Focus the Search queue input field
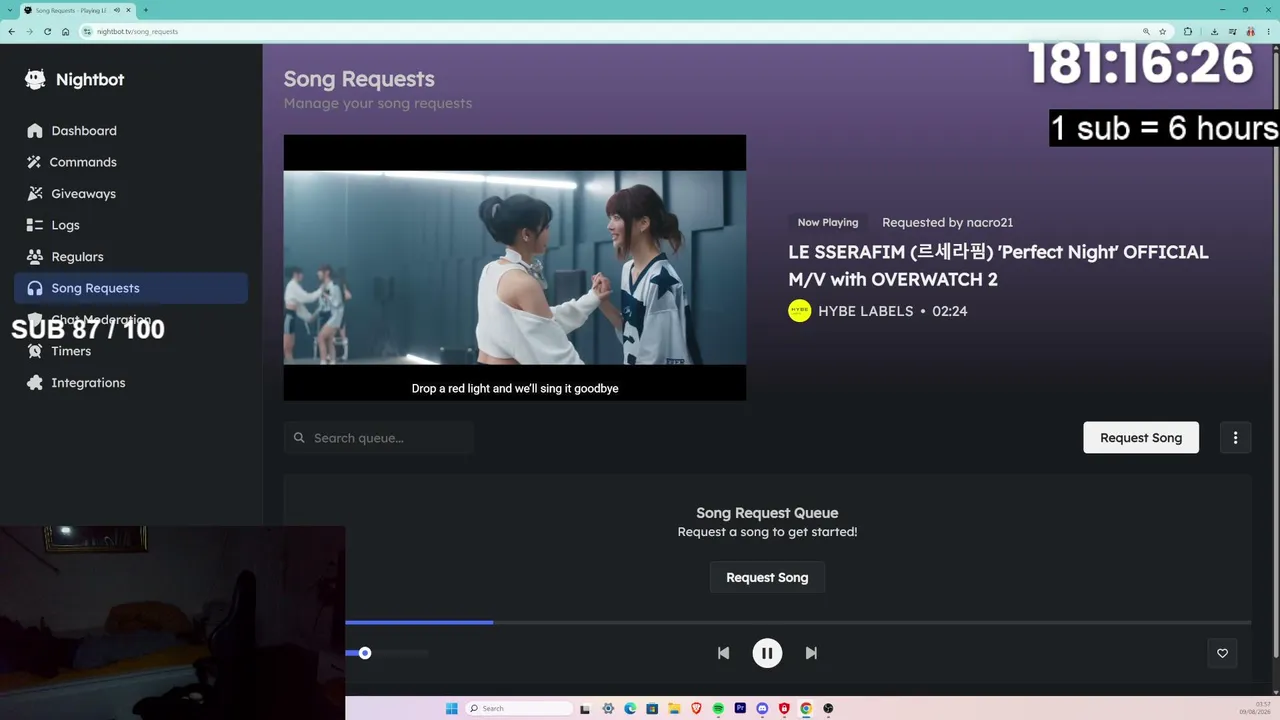The width and height of the screenshot is (1280, 720). [379, 438]
